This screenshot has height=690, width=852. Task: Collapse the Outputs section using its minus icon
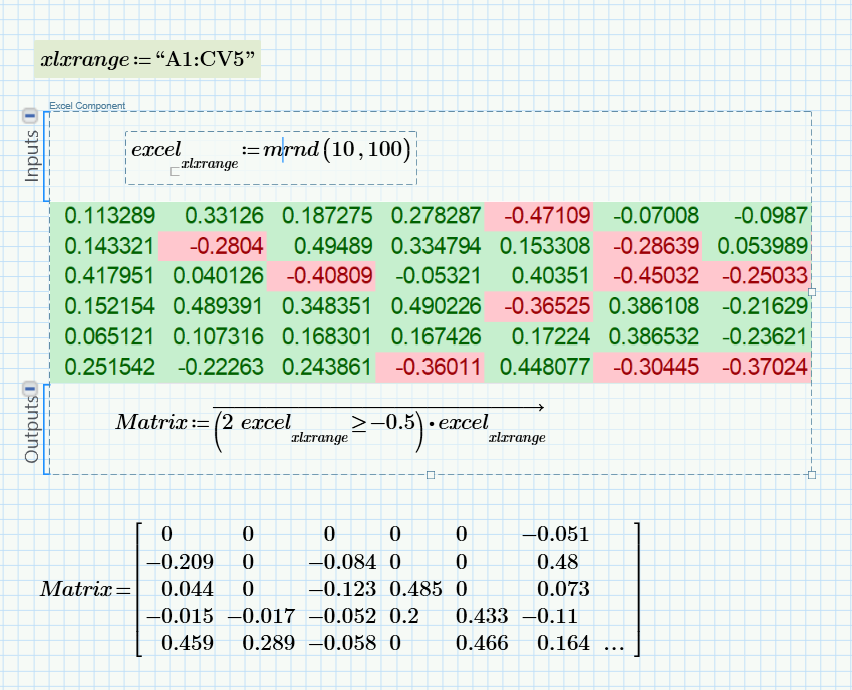(31, 390)
